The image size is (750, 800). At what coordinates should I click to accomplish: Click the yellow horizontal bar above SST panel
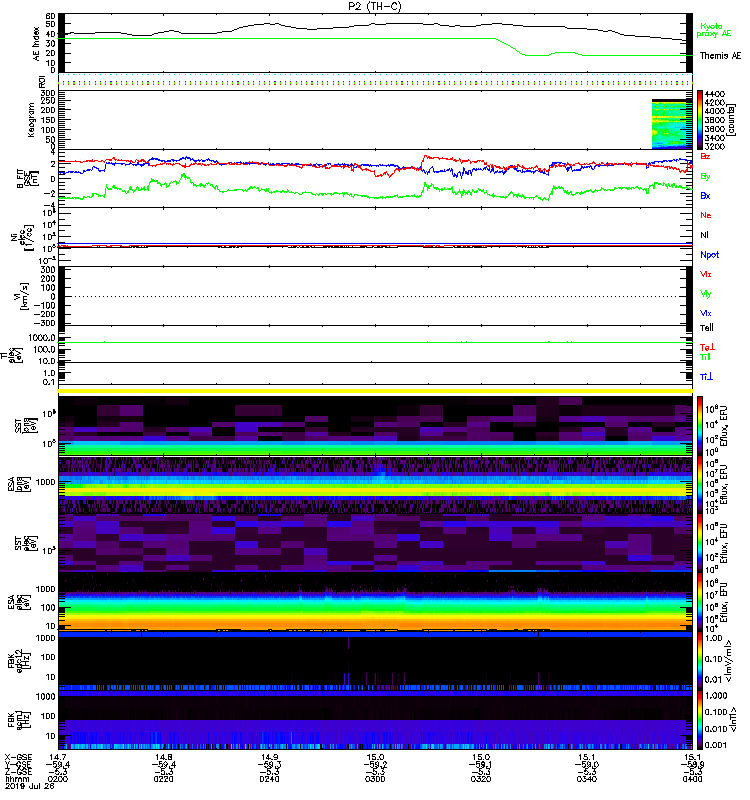coord(375,391)
